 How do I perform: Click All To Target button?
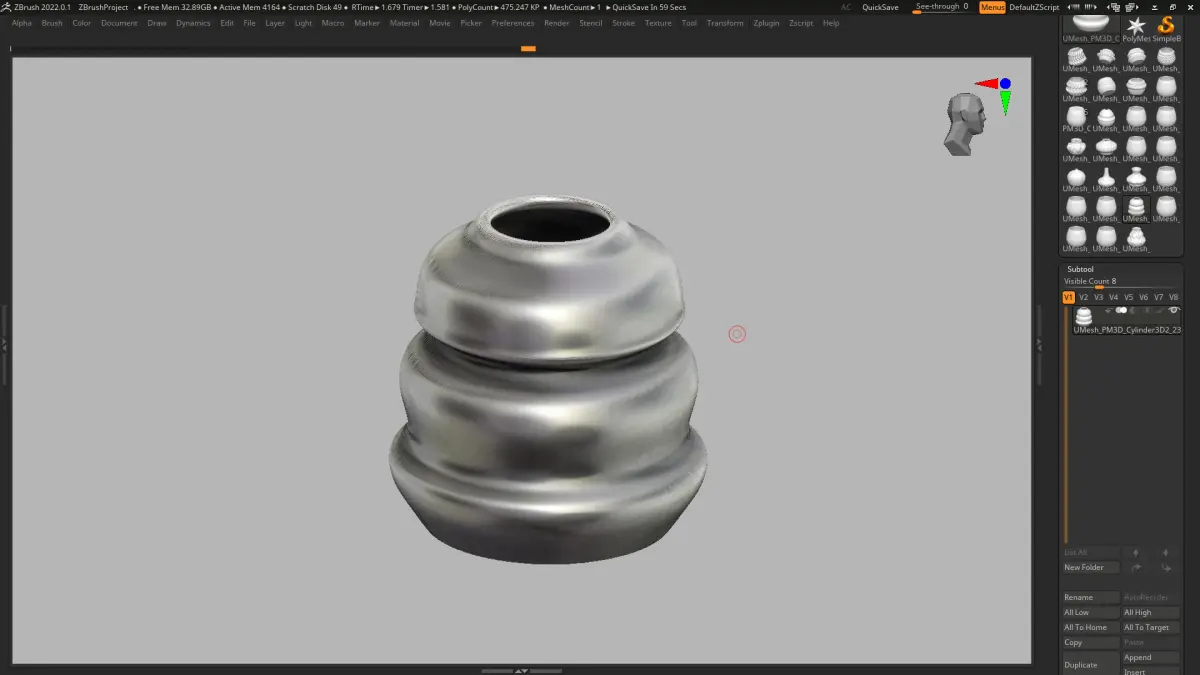pyautogui.click(x=1151, y=627)
